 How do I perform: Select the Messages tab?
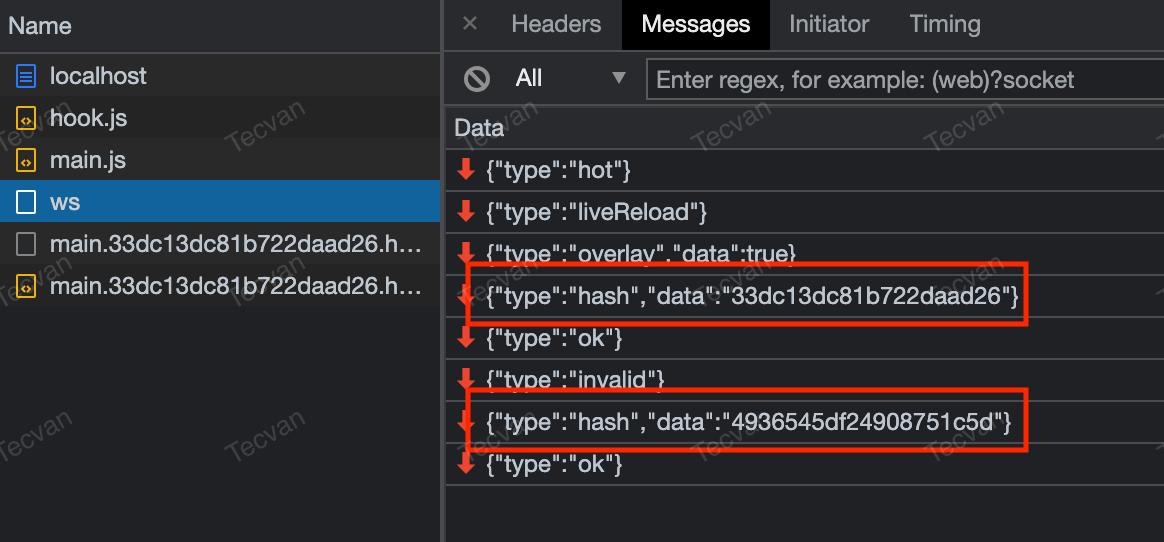696,25
